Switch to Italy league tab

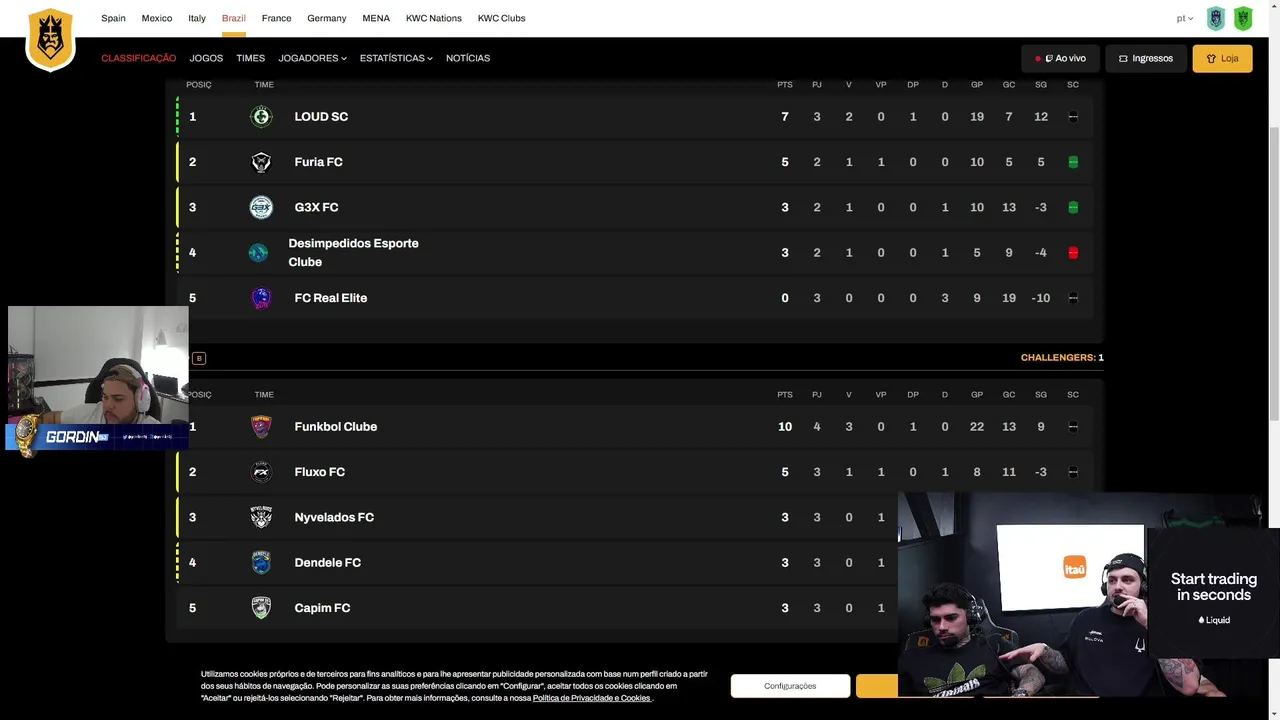tap(197, 18)
